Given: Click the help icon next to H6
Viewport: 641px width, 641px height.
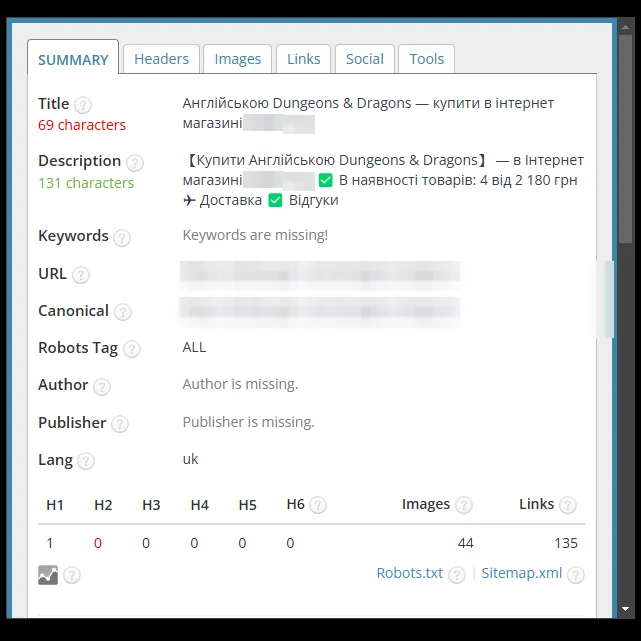Looking at the screenshot, I should point(318,505).
